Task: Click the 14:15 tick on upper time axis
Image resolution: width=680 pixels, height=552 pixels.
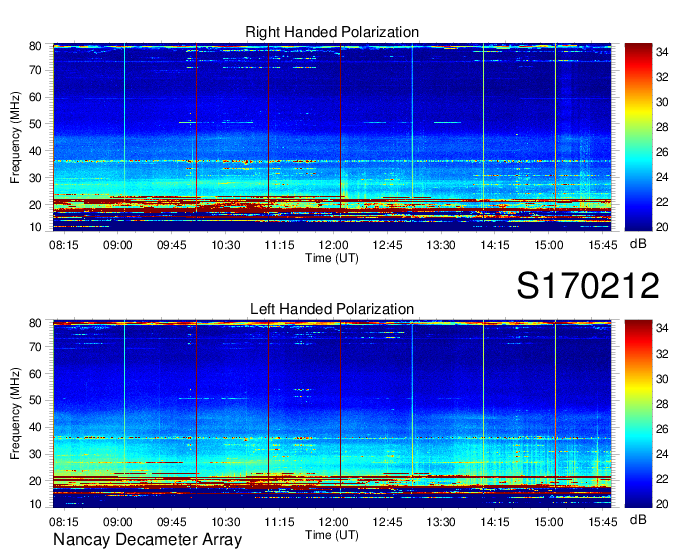Action: (495, 245)
